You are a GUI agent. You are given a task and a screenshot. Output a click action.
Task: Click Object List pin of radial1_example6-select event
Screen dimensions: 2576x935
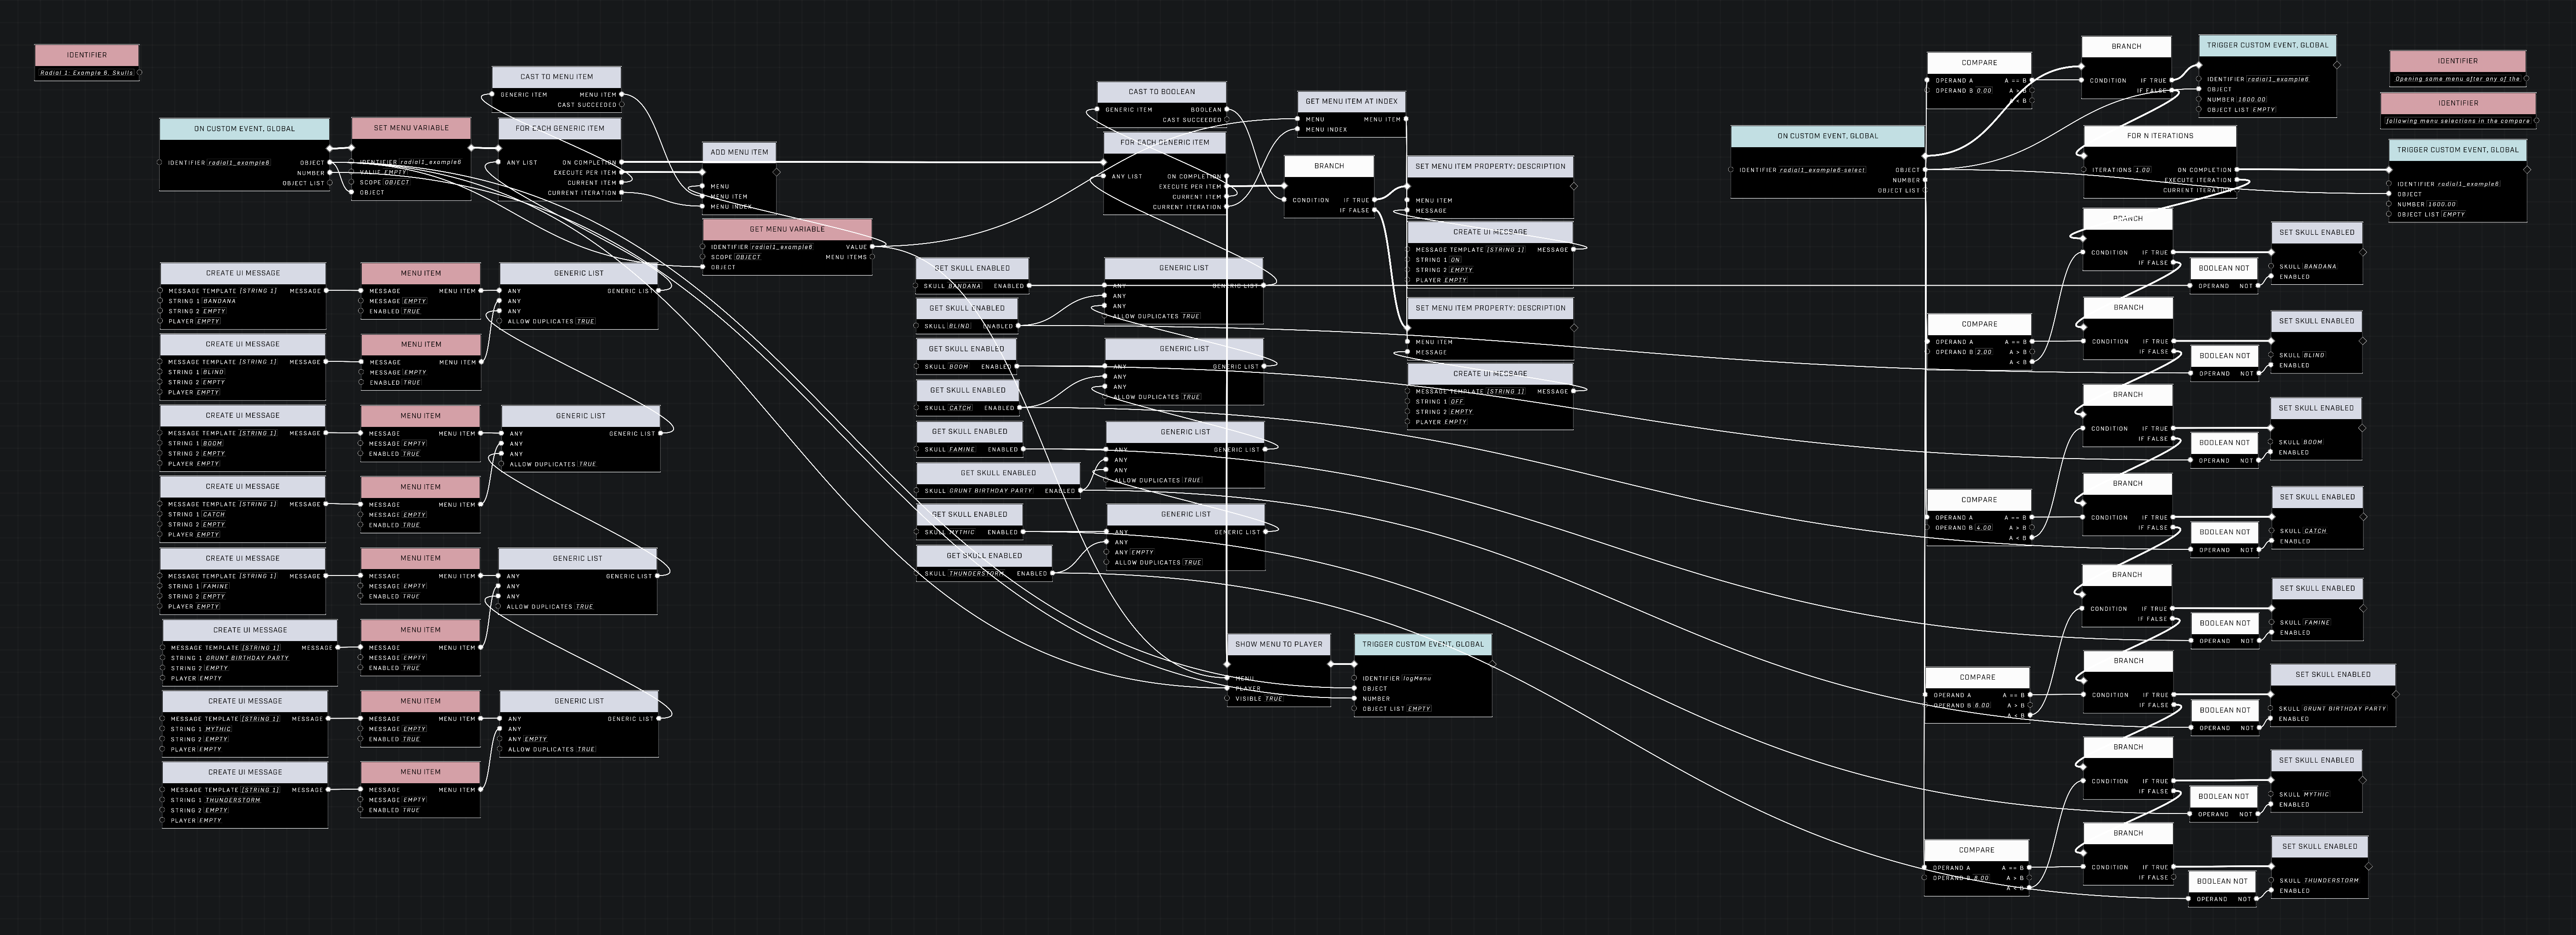(1925, 190)
